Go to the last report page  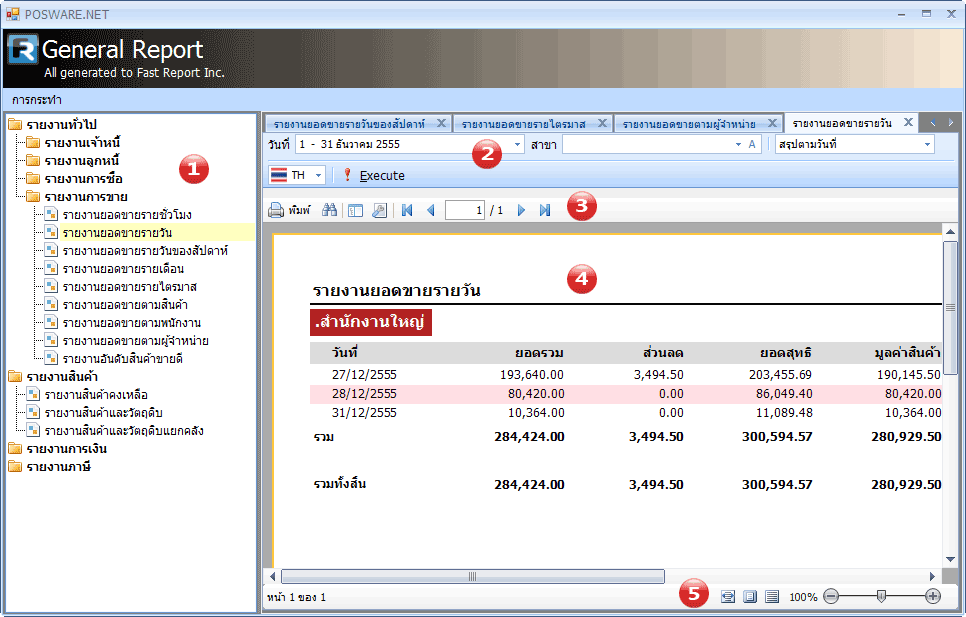pyautogui.click(x=545, y=211)
